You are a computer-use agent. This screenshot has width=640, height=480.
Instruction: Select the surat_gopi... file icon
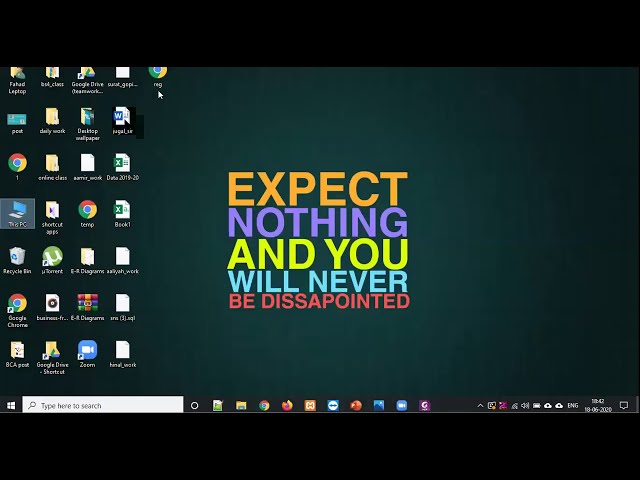pos(122,78)
